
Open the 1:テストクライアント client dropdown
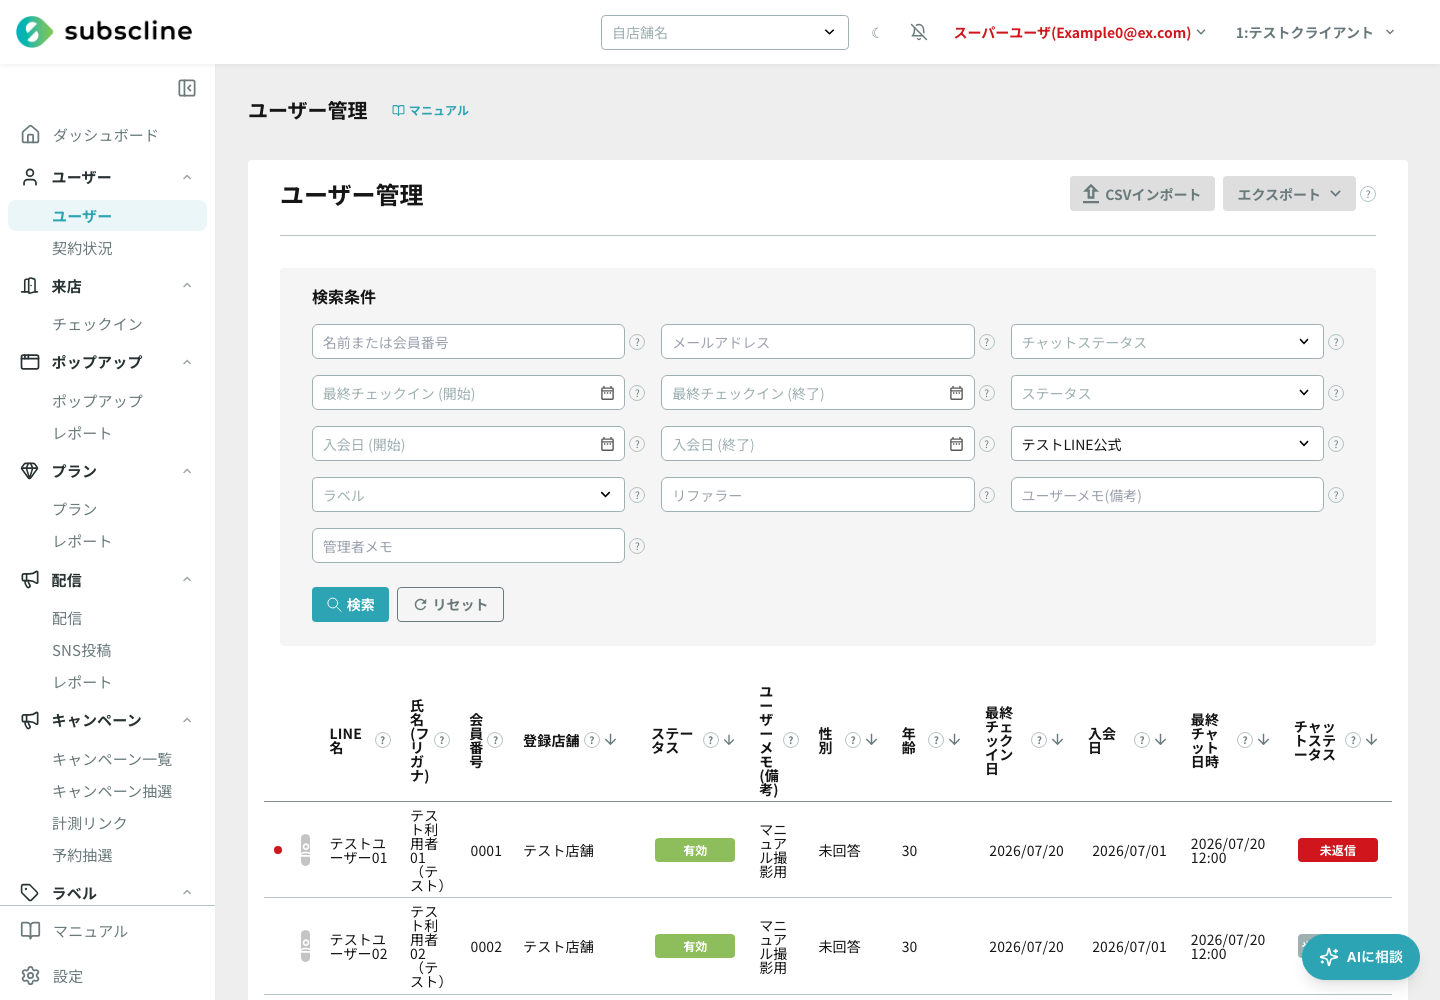click(x=1315, y=33)
